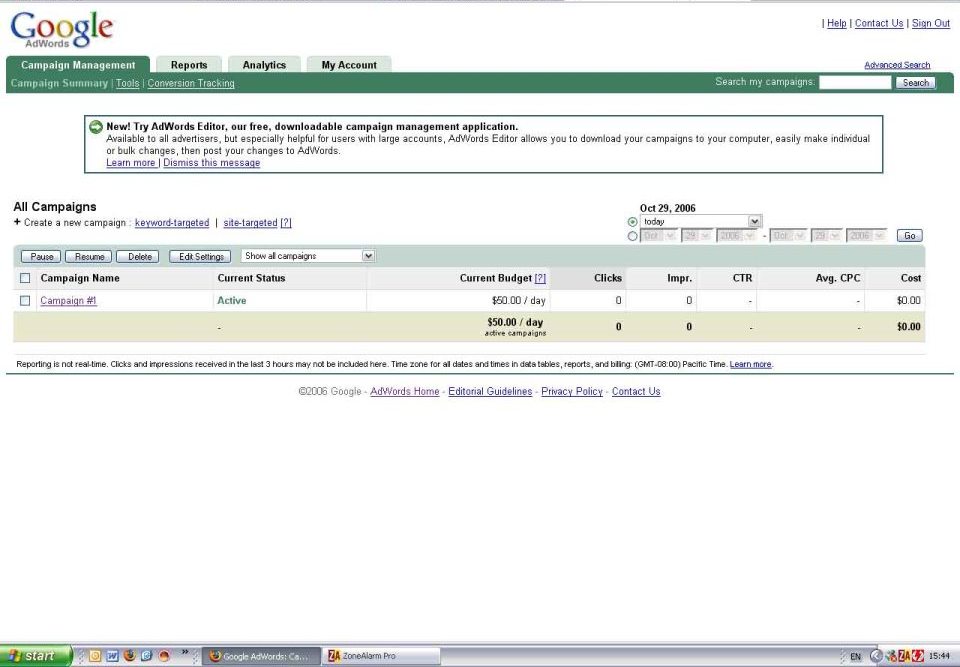Focus the 'Search my campaigns' input field
The width and height of the screenshot is (960, 667).
[855, 83]
